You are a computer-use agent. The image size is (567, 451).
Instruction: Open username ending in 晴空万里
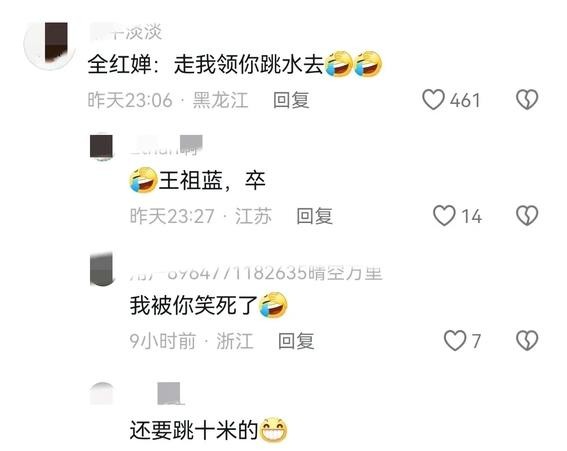click(x=256, y=272)
